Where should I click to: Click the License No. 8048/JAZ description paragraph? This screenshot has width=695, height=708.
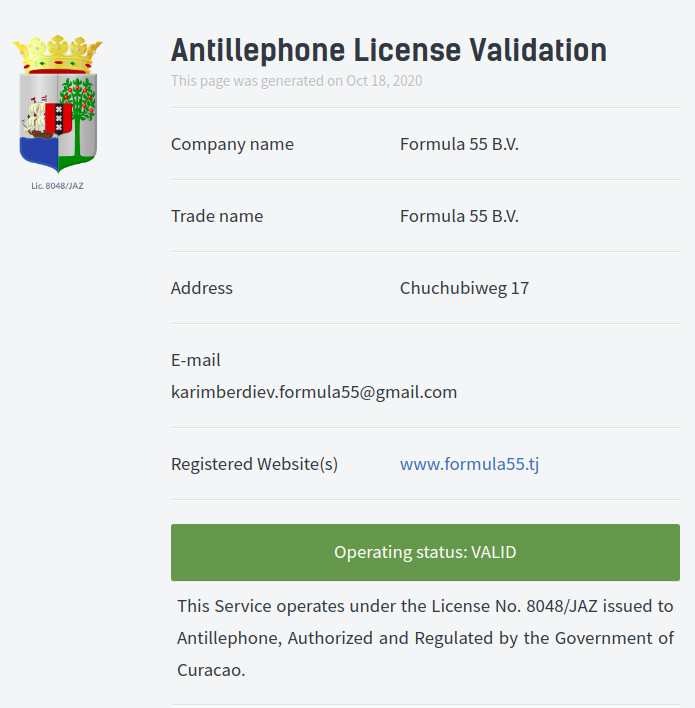(x=425, y=638)
